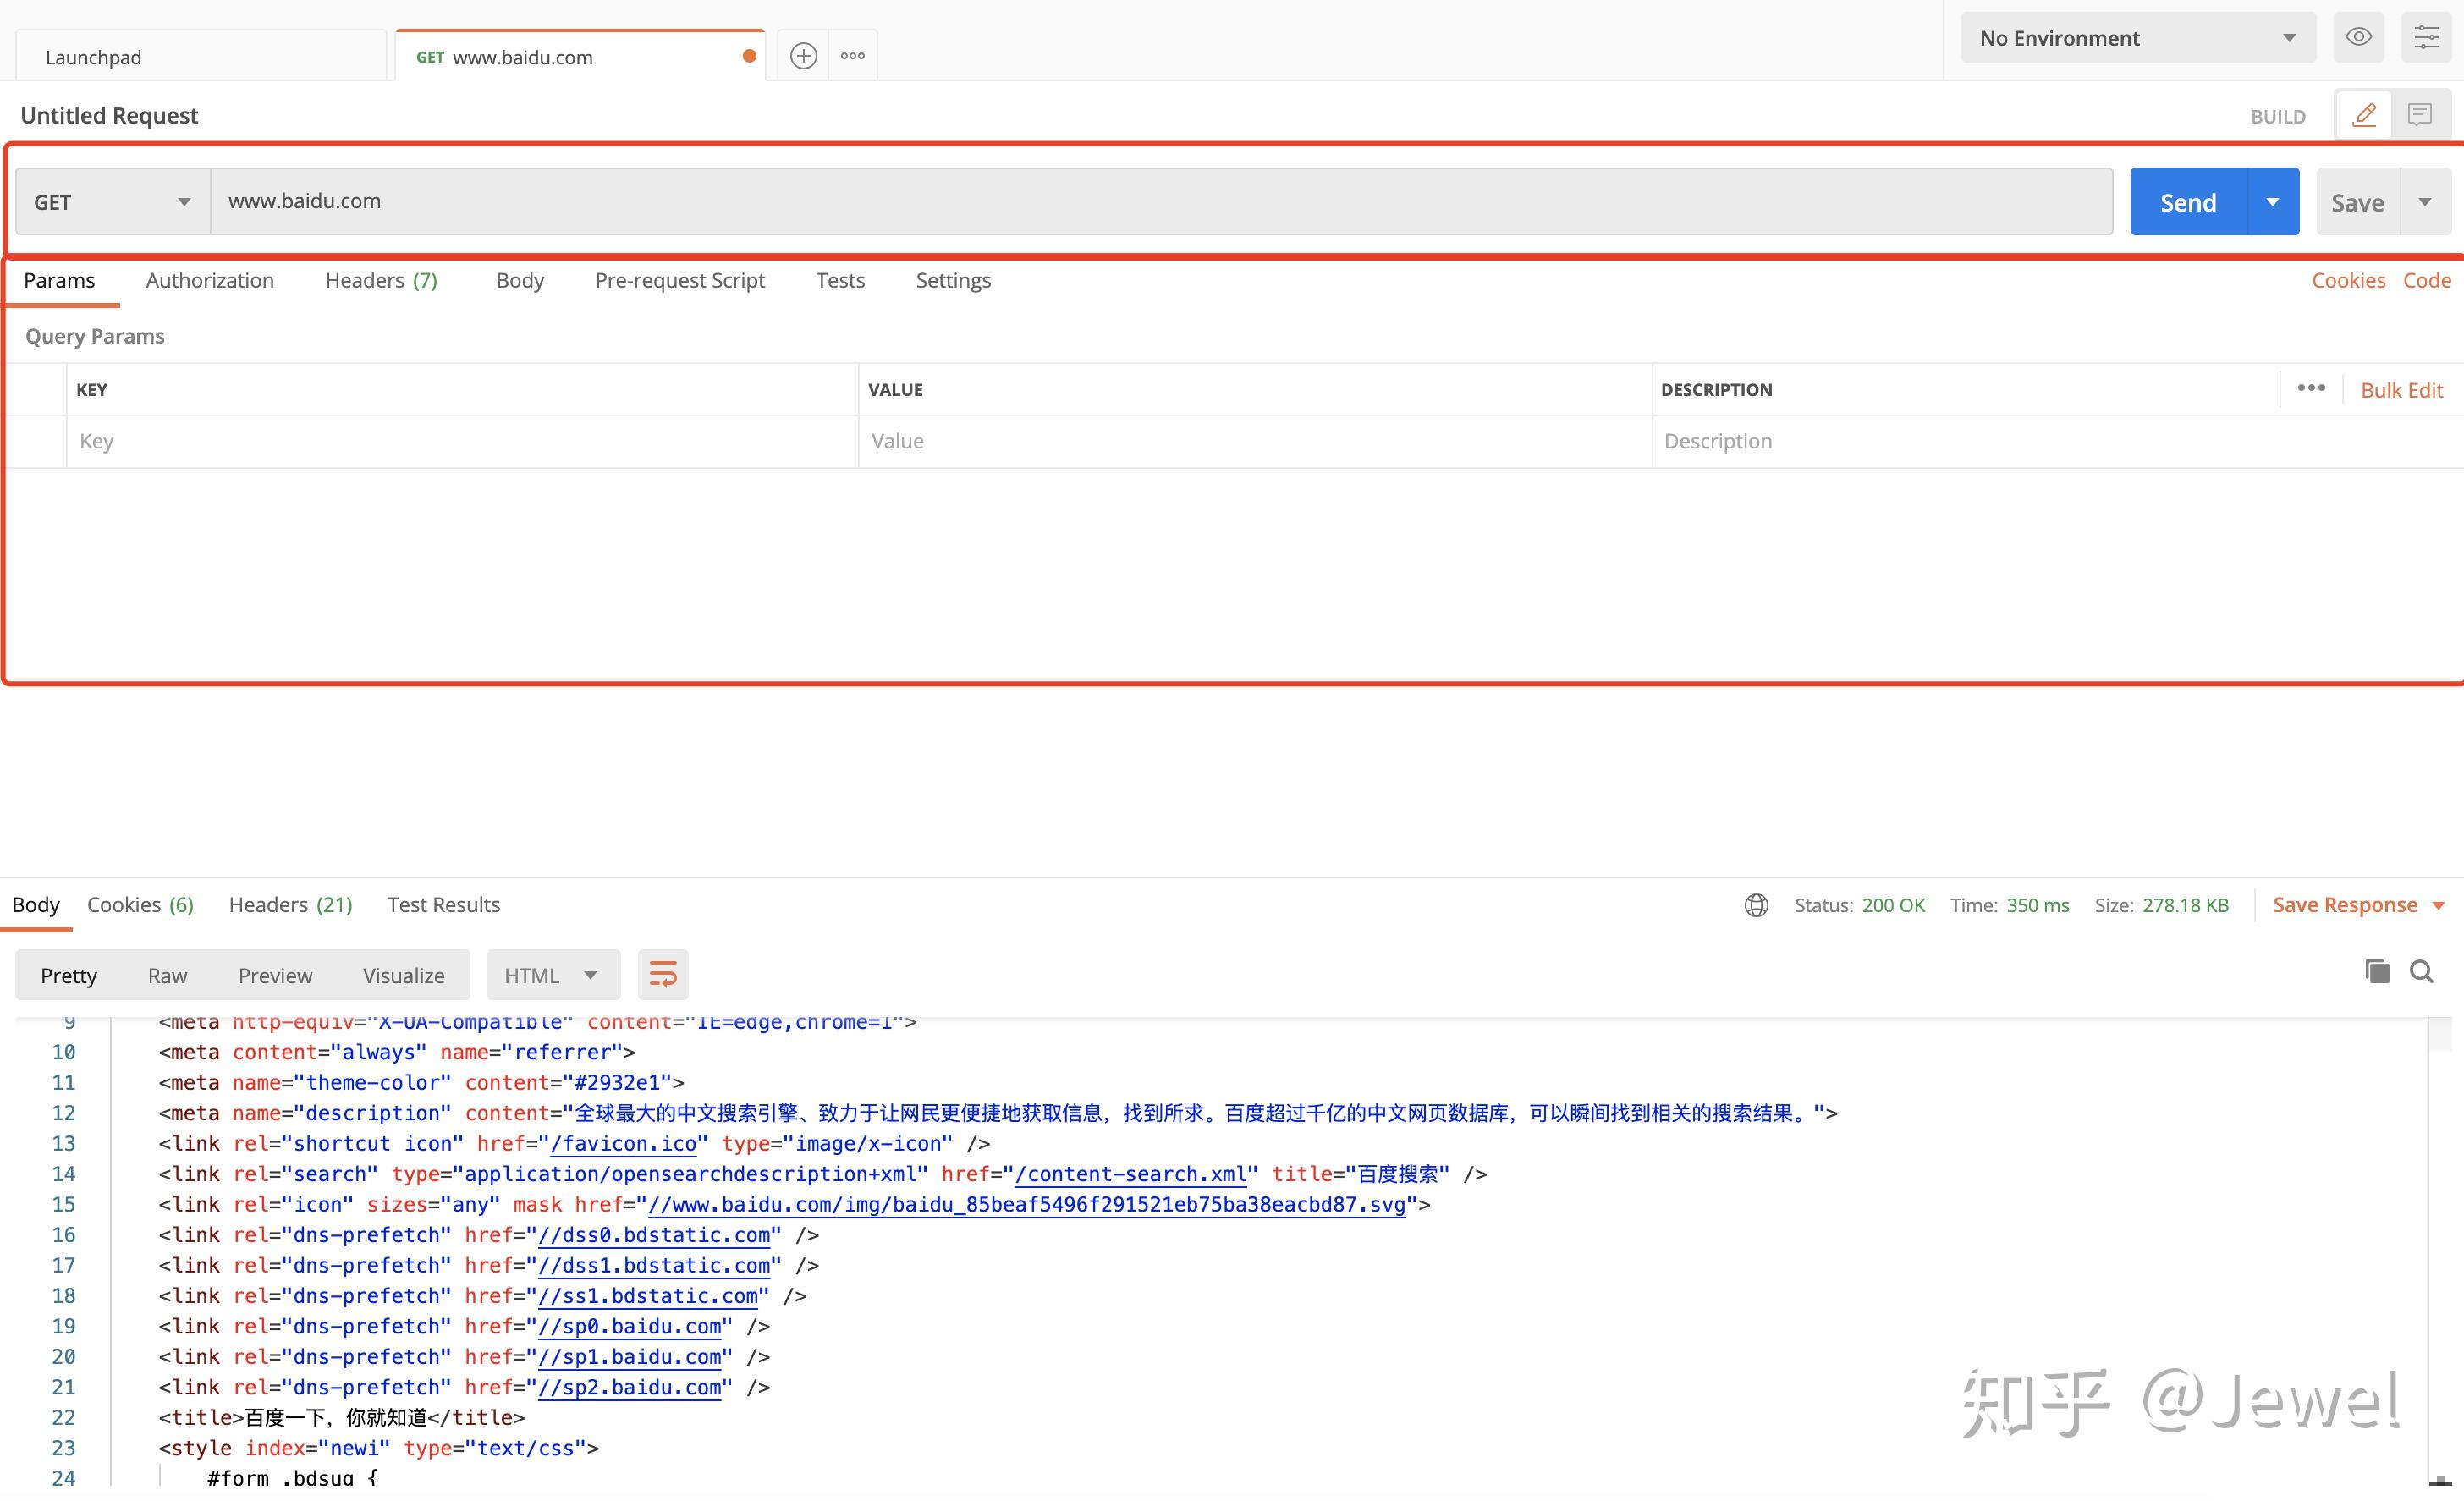The width and height of the screenshot is (2464, 1501).
Task: Open the Authorization tab
Action: coord(210,281)
